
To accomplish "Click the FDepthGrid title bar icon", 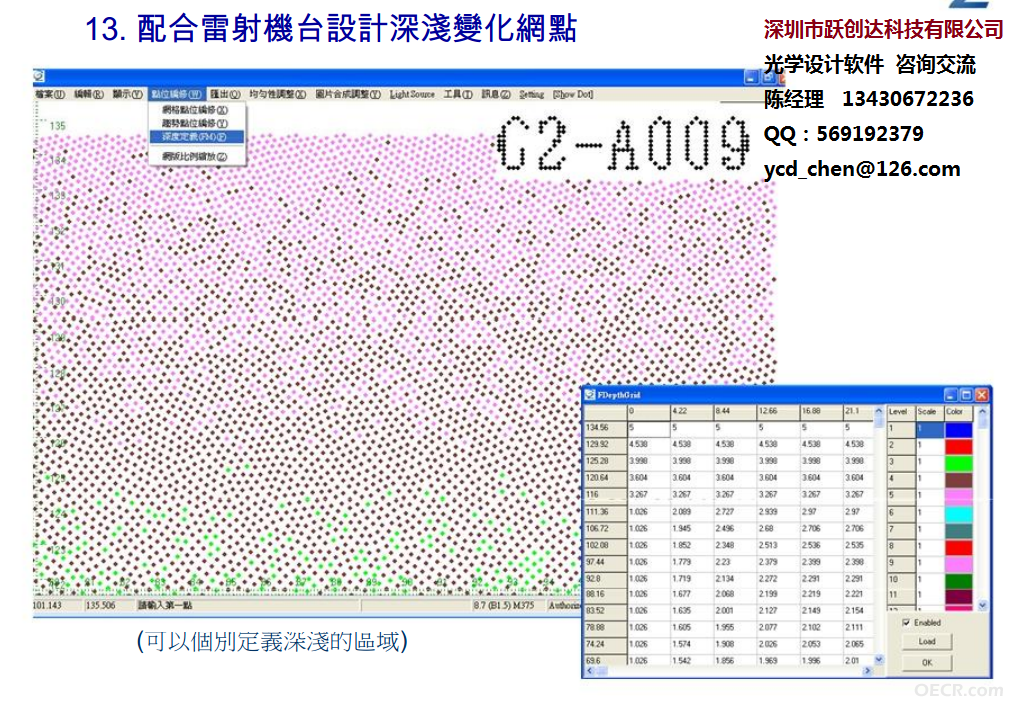I will (590, 394).
